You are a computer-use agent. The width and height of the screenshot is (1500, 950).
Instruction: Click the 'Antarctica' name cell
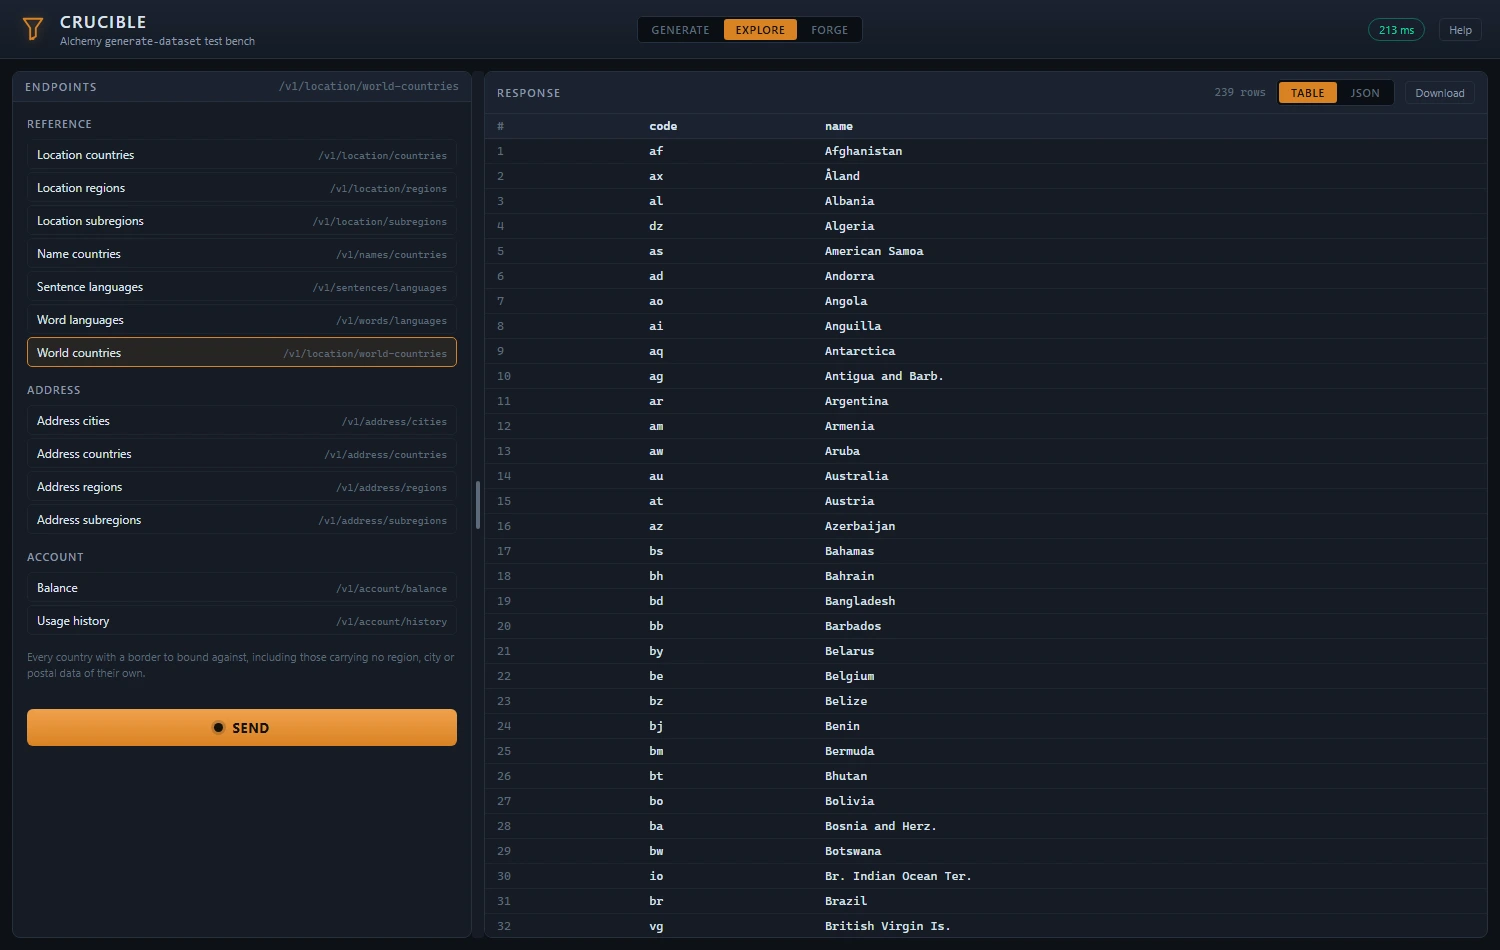click(x=860, y=351)
